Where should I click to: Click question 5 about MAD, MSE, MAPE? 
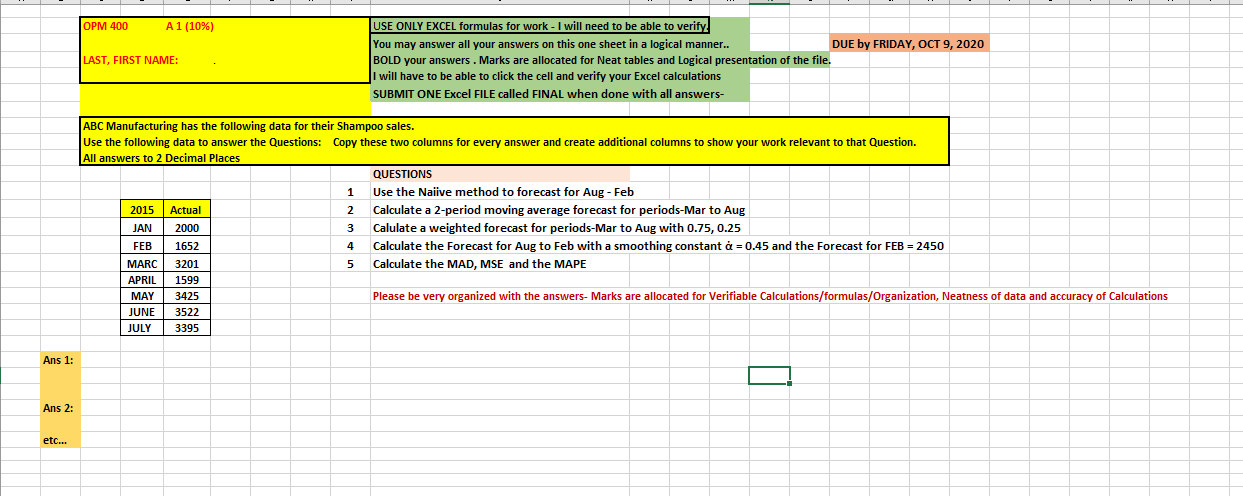click(479, 263)
